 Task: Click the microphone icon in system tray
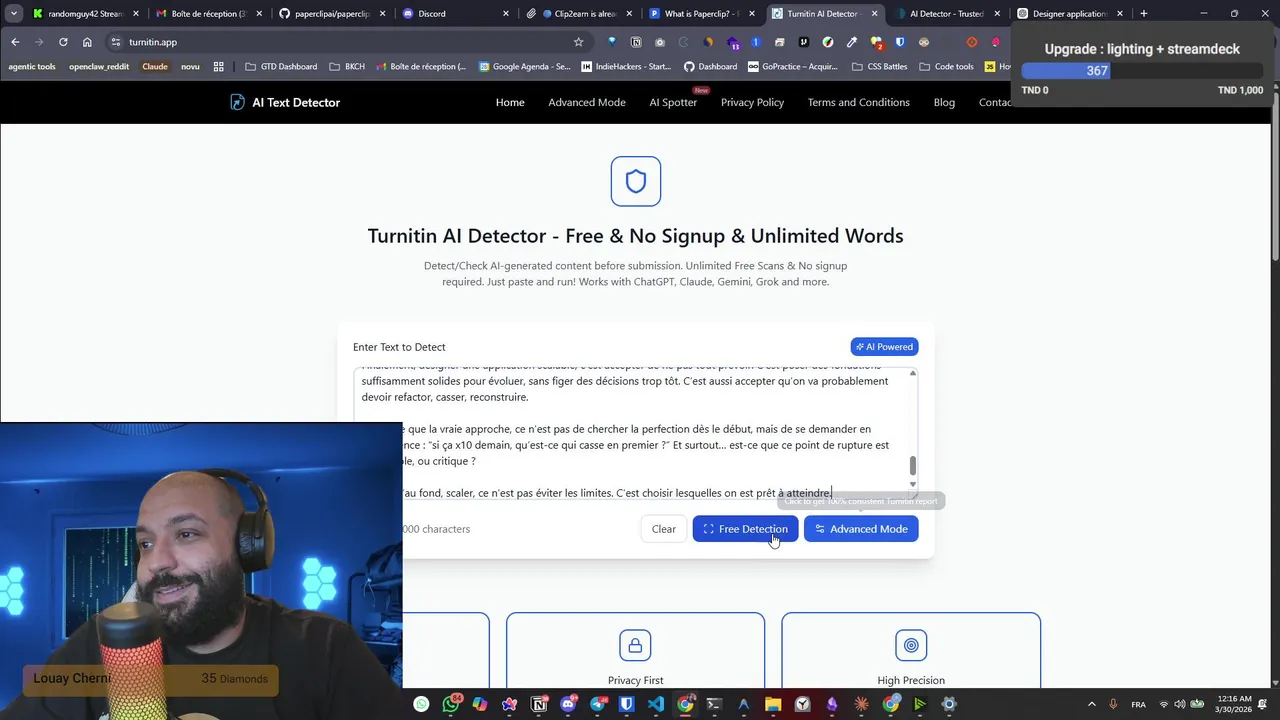(1114, 704)
